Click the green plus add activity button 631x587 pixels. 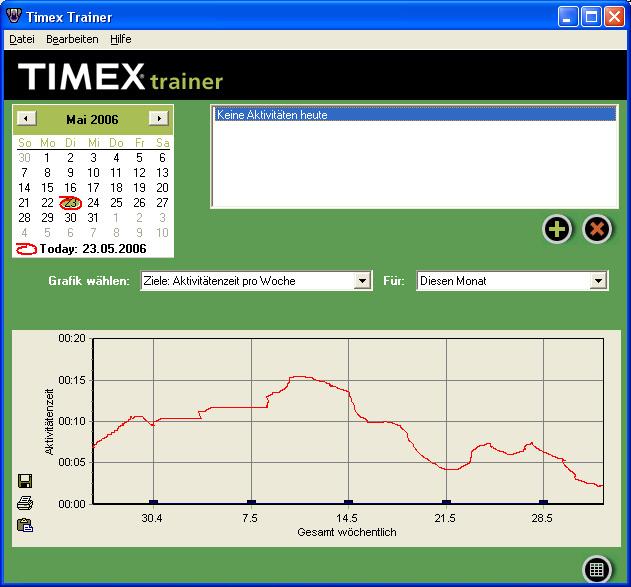click(557, 229)
